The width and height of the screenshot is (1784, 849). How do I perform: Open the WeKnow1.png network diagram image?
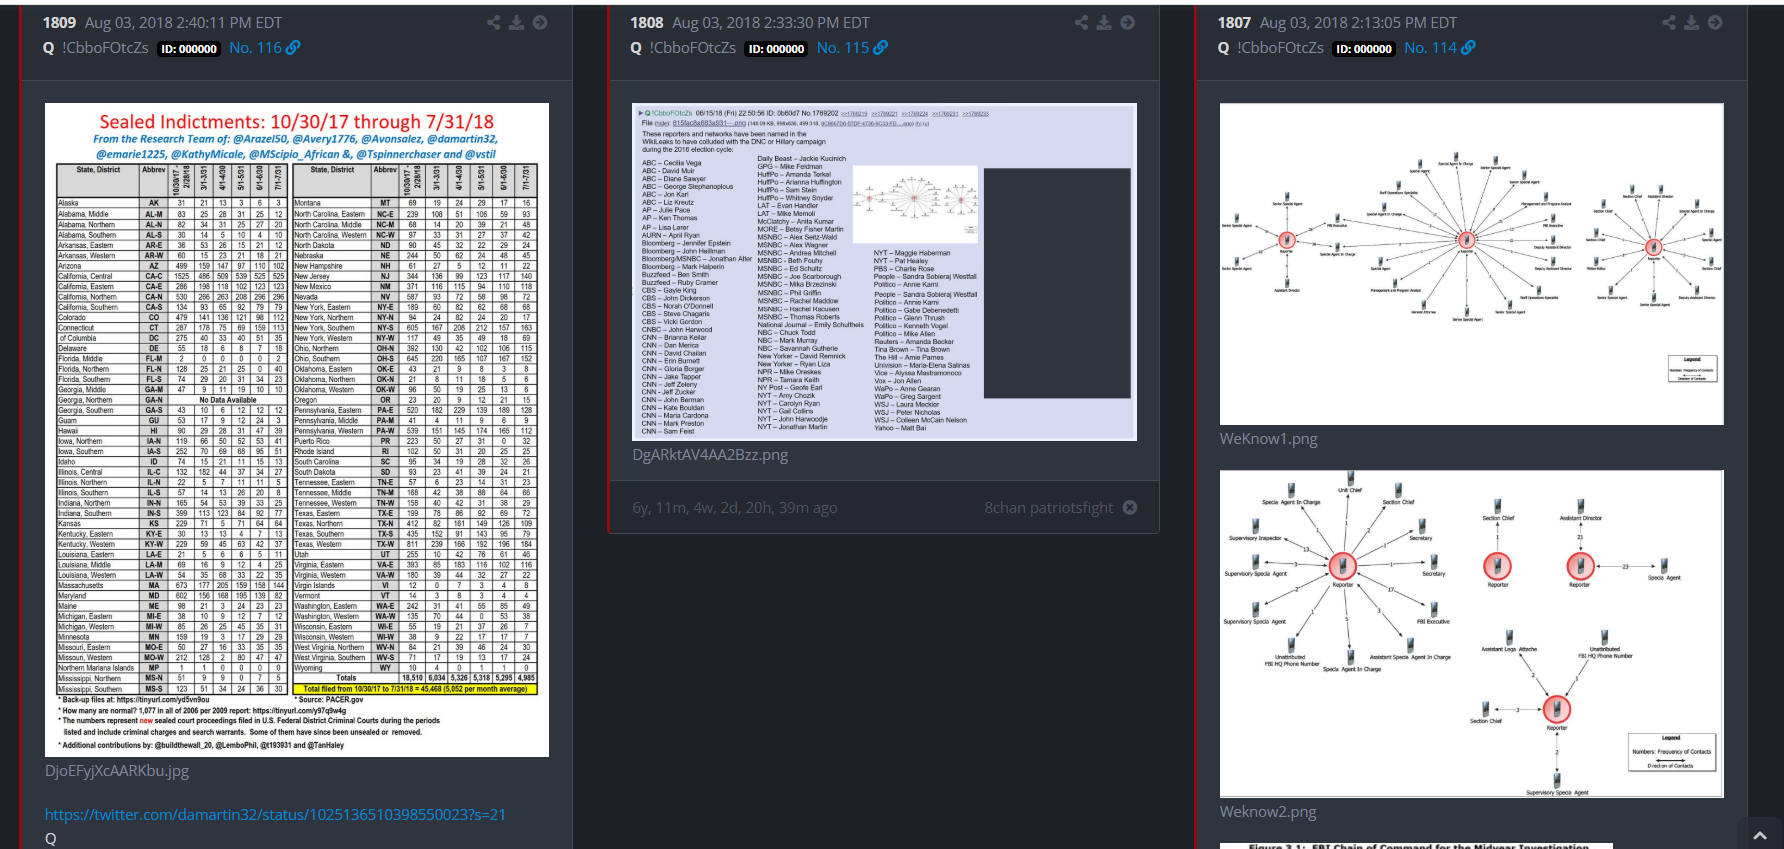pyautogui.click(x=1471, y=264)
